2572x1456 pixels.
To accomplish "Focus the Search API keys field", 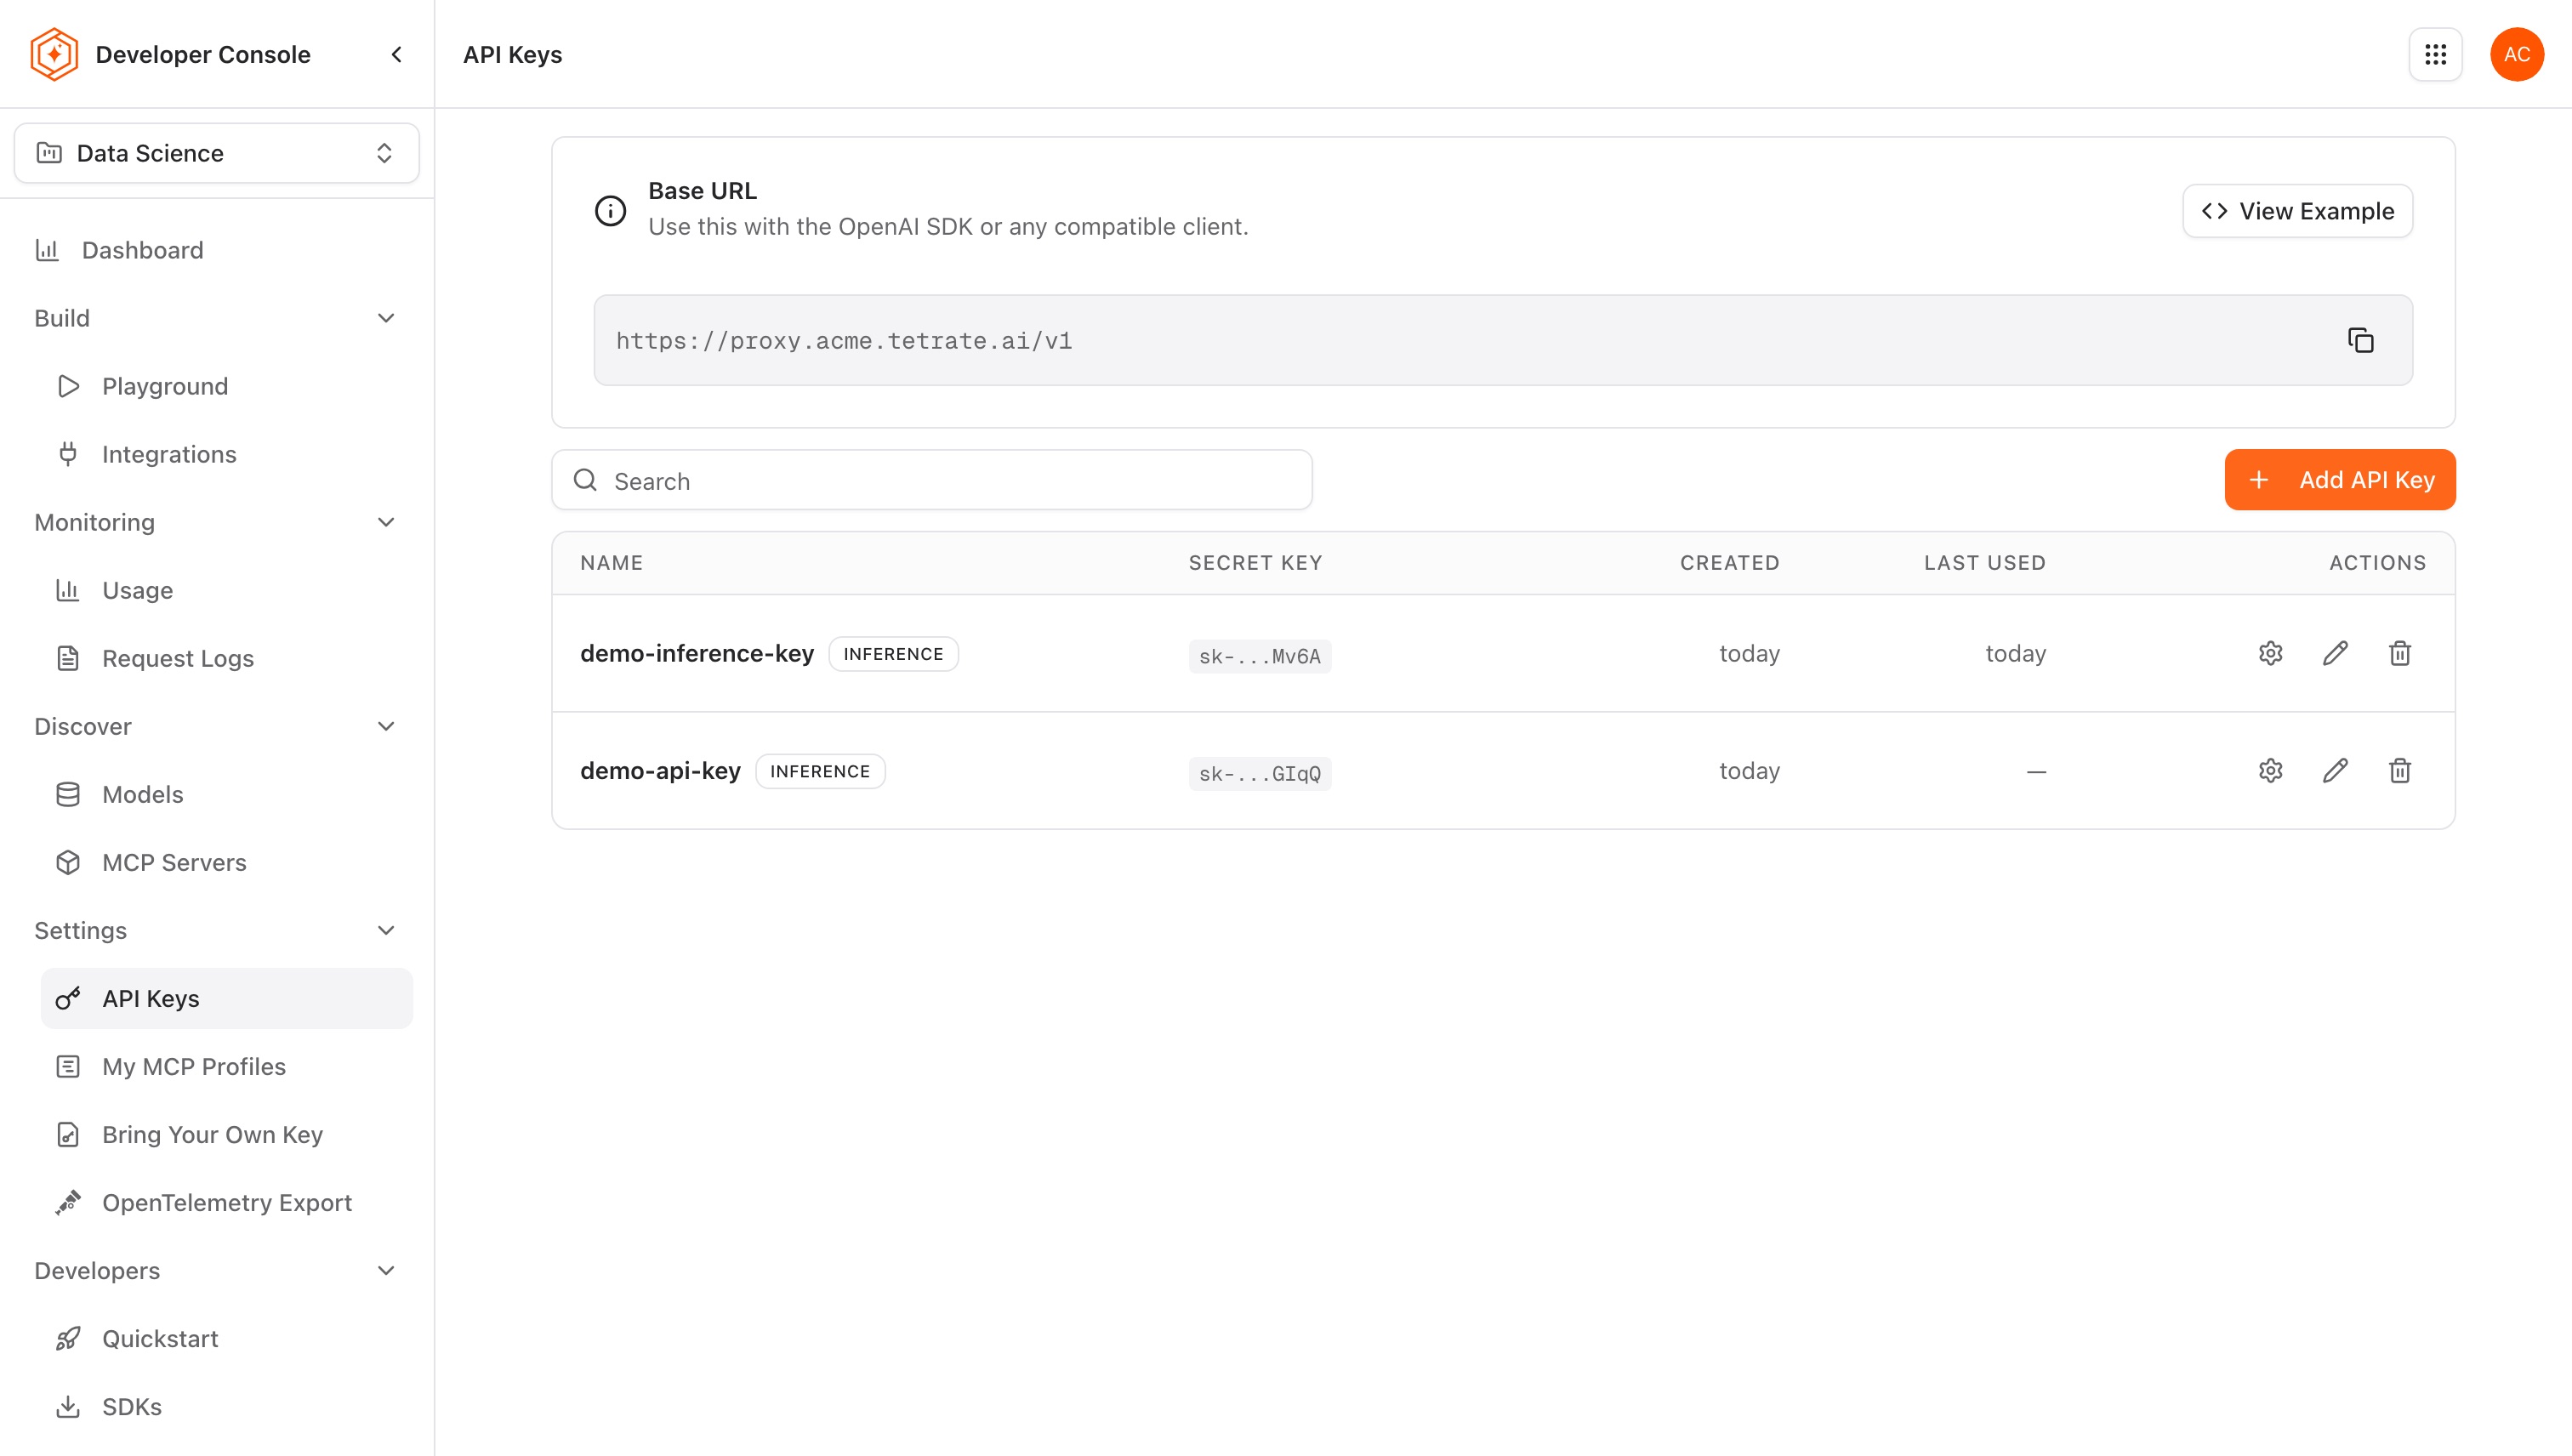I will (x=931, y=480).
